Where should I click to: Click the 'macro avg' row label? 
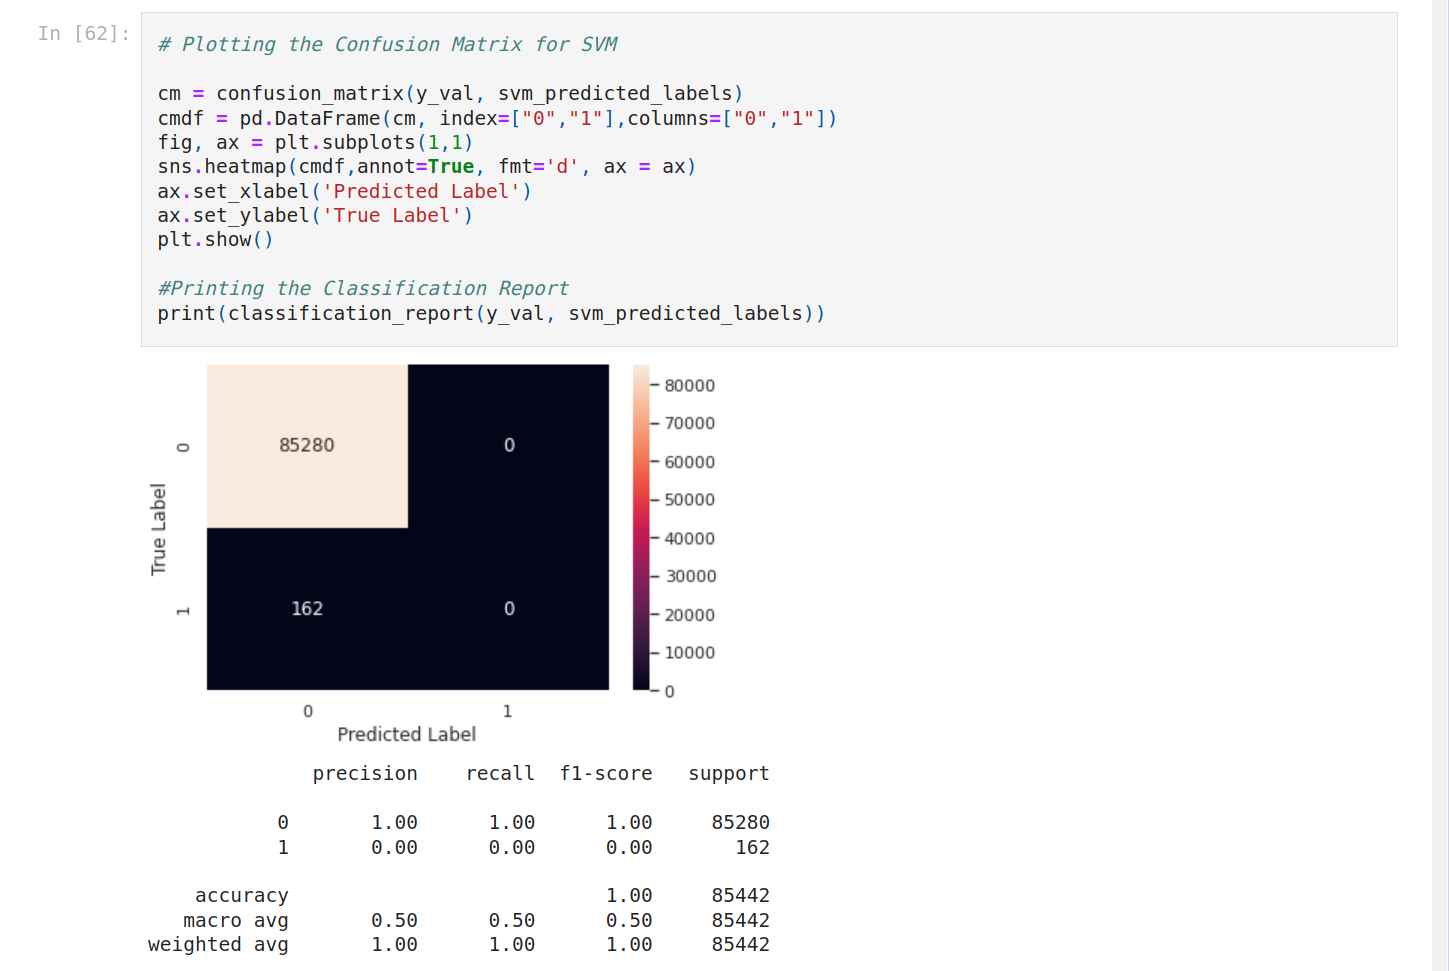click(236, 920)
